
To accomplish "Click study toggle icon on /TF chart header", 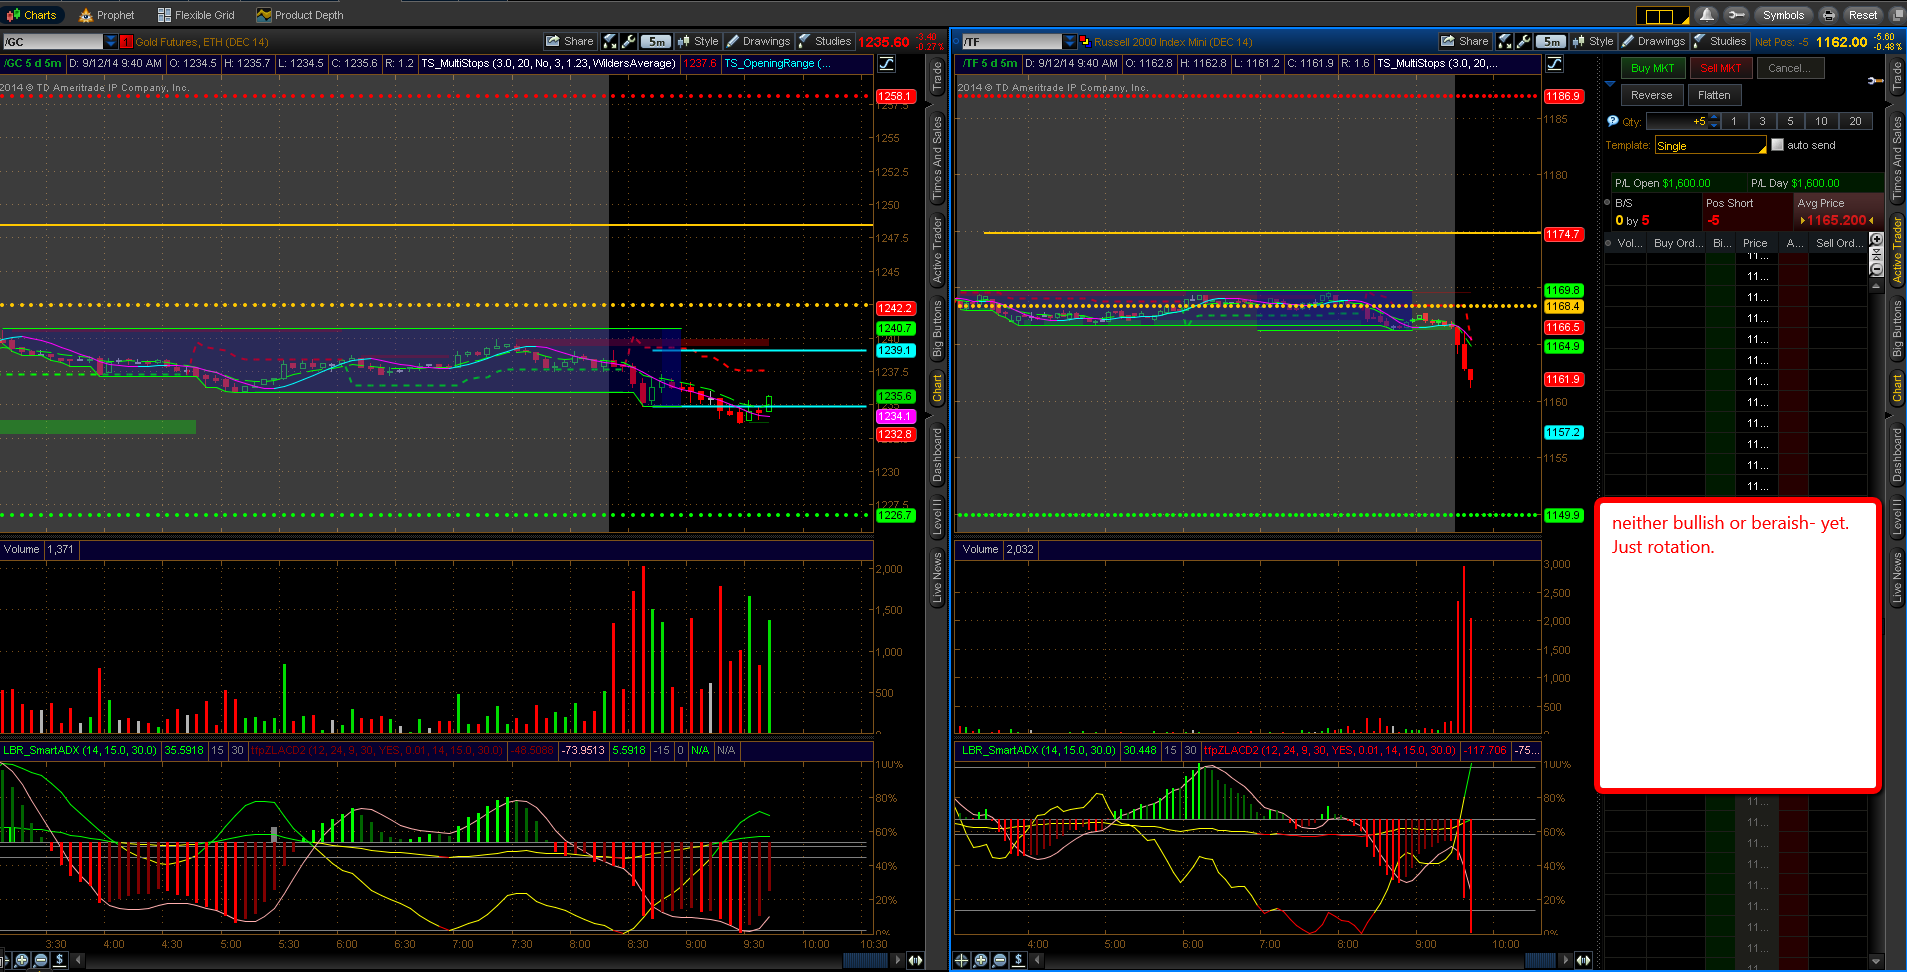I will pyautogui.click(x=1554, y=63).
